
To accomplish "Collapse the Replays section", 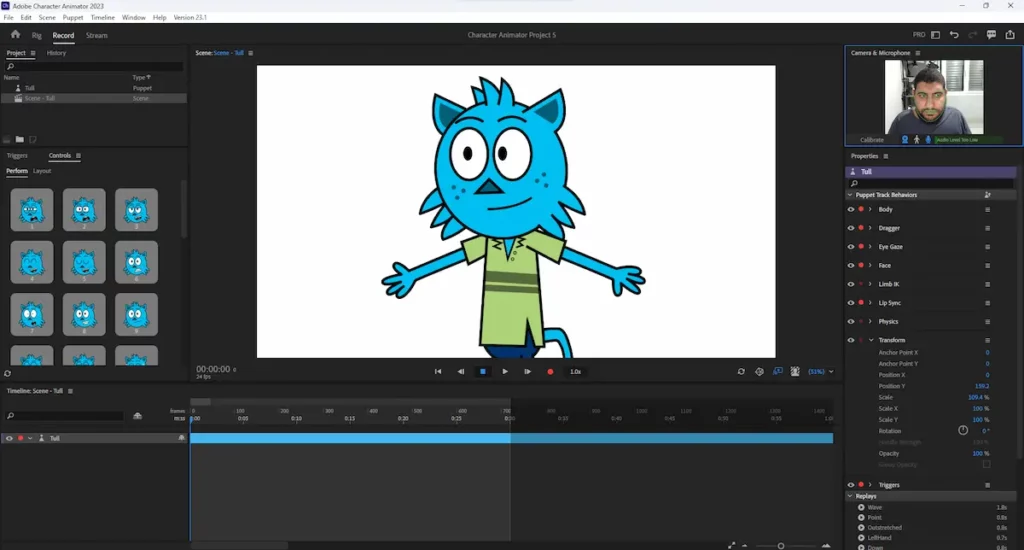I will pos(850,496).
